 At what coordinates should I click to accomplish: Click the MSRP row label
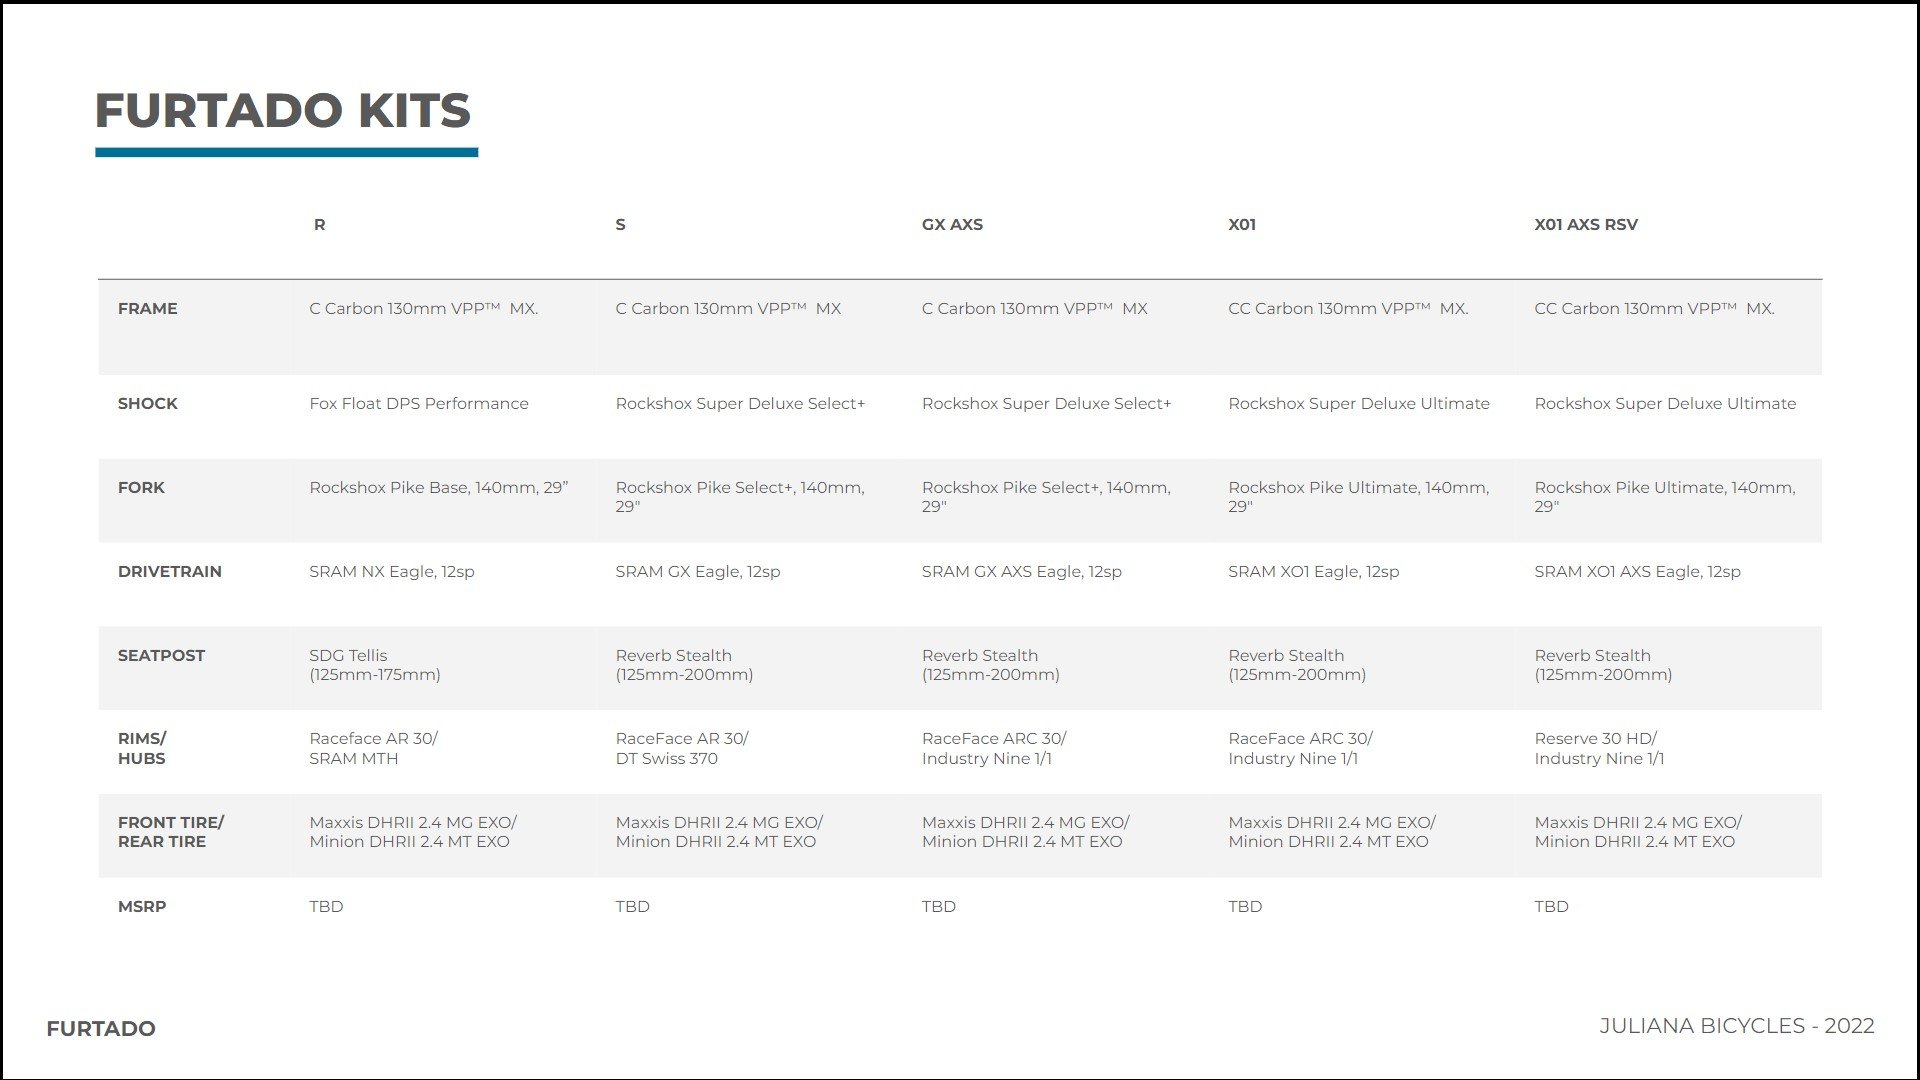pos(142,907)
